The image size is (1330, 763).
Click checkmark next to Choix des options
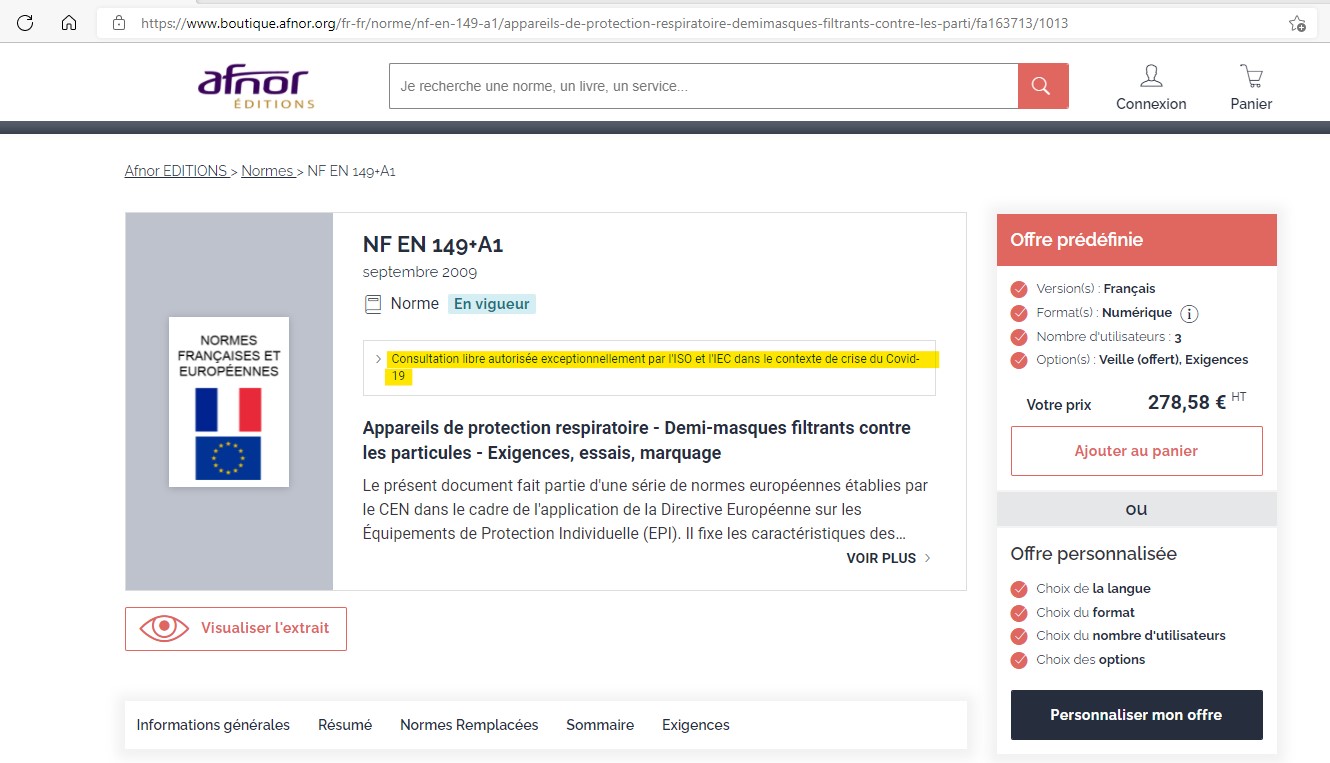1019,660
